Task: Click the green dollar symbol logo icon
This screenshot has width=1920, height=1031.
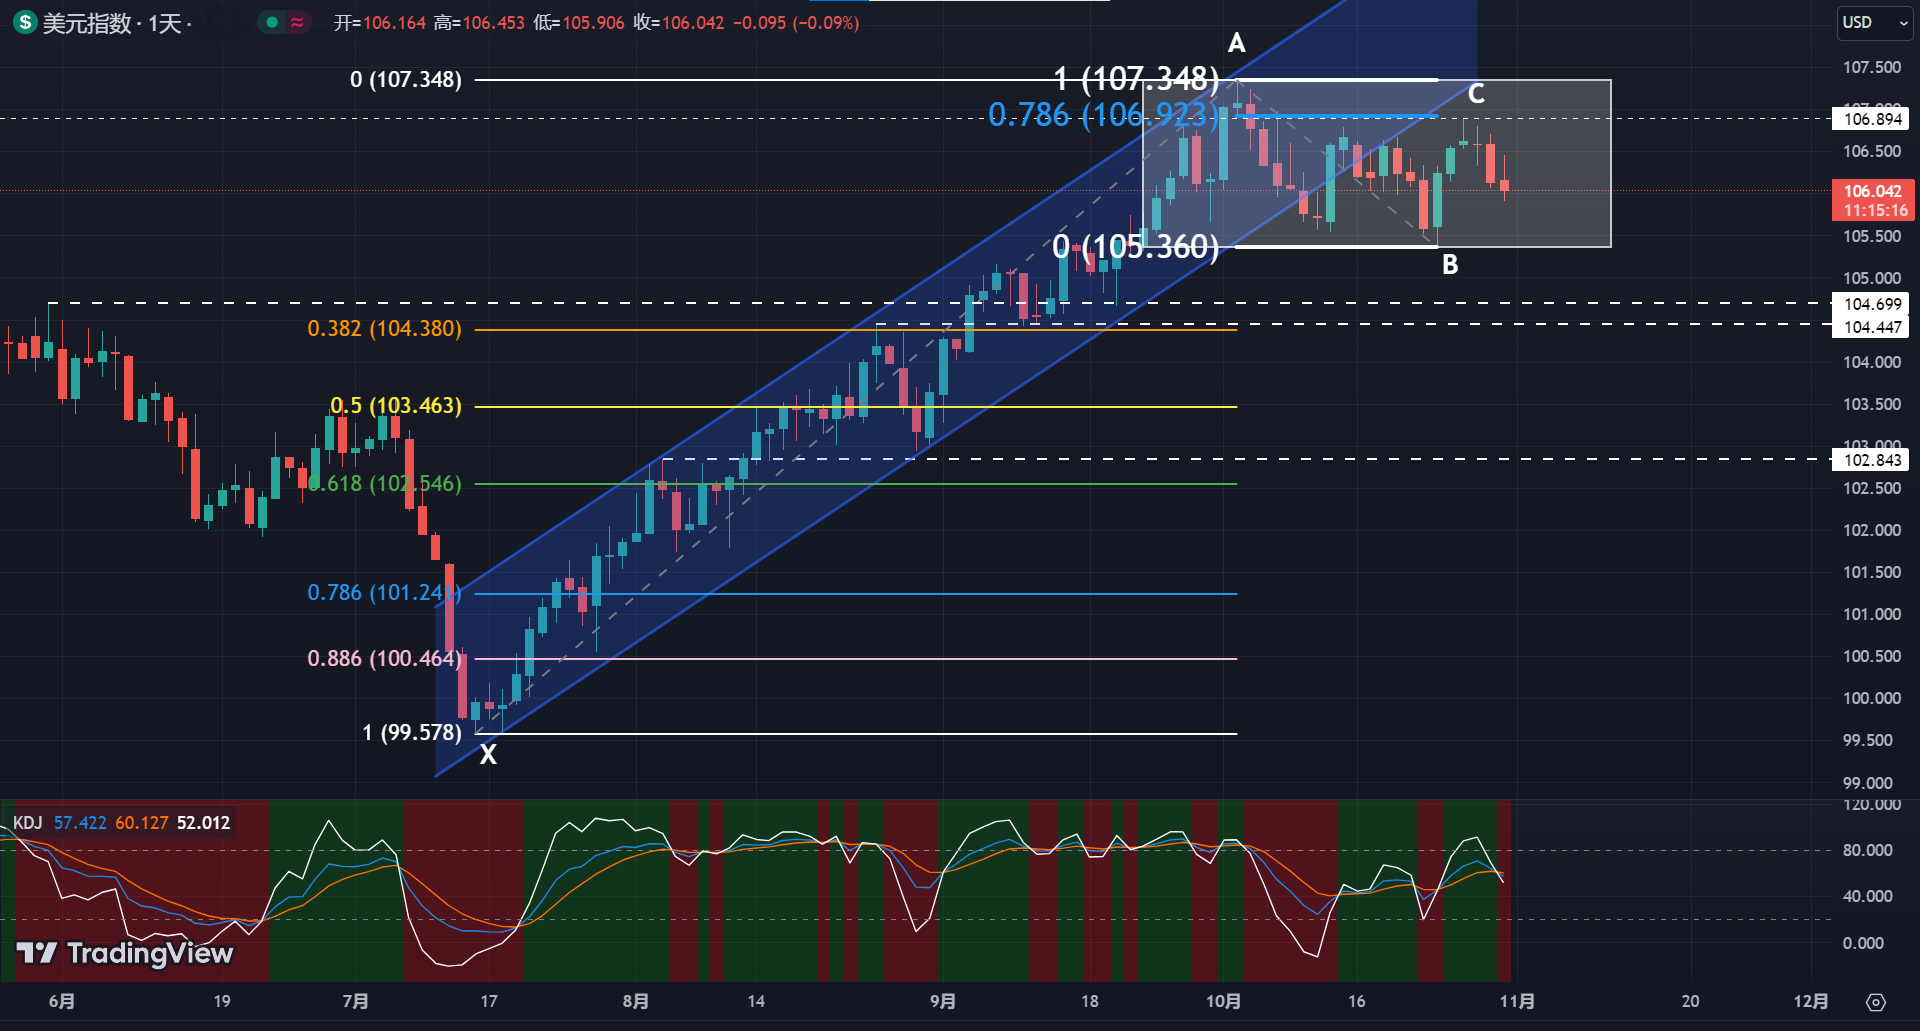Action: (x=25, y=22)
